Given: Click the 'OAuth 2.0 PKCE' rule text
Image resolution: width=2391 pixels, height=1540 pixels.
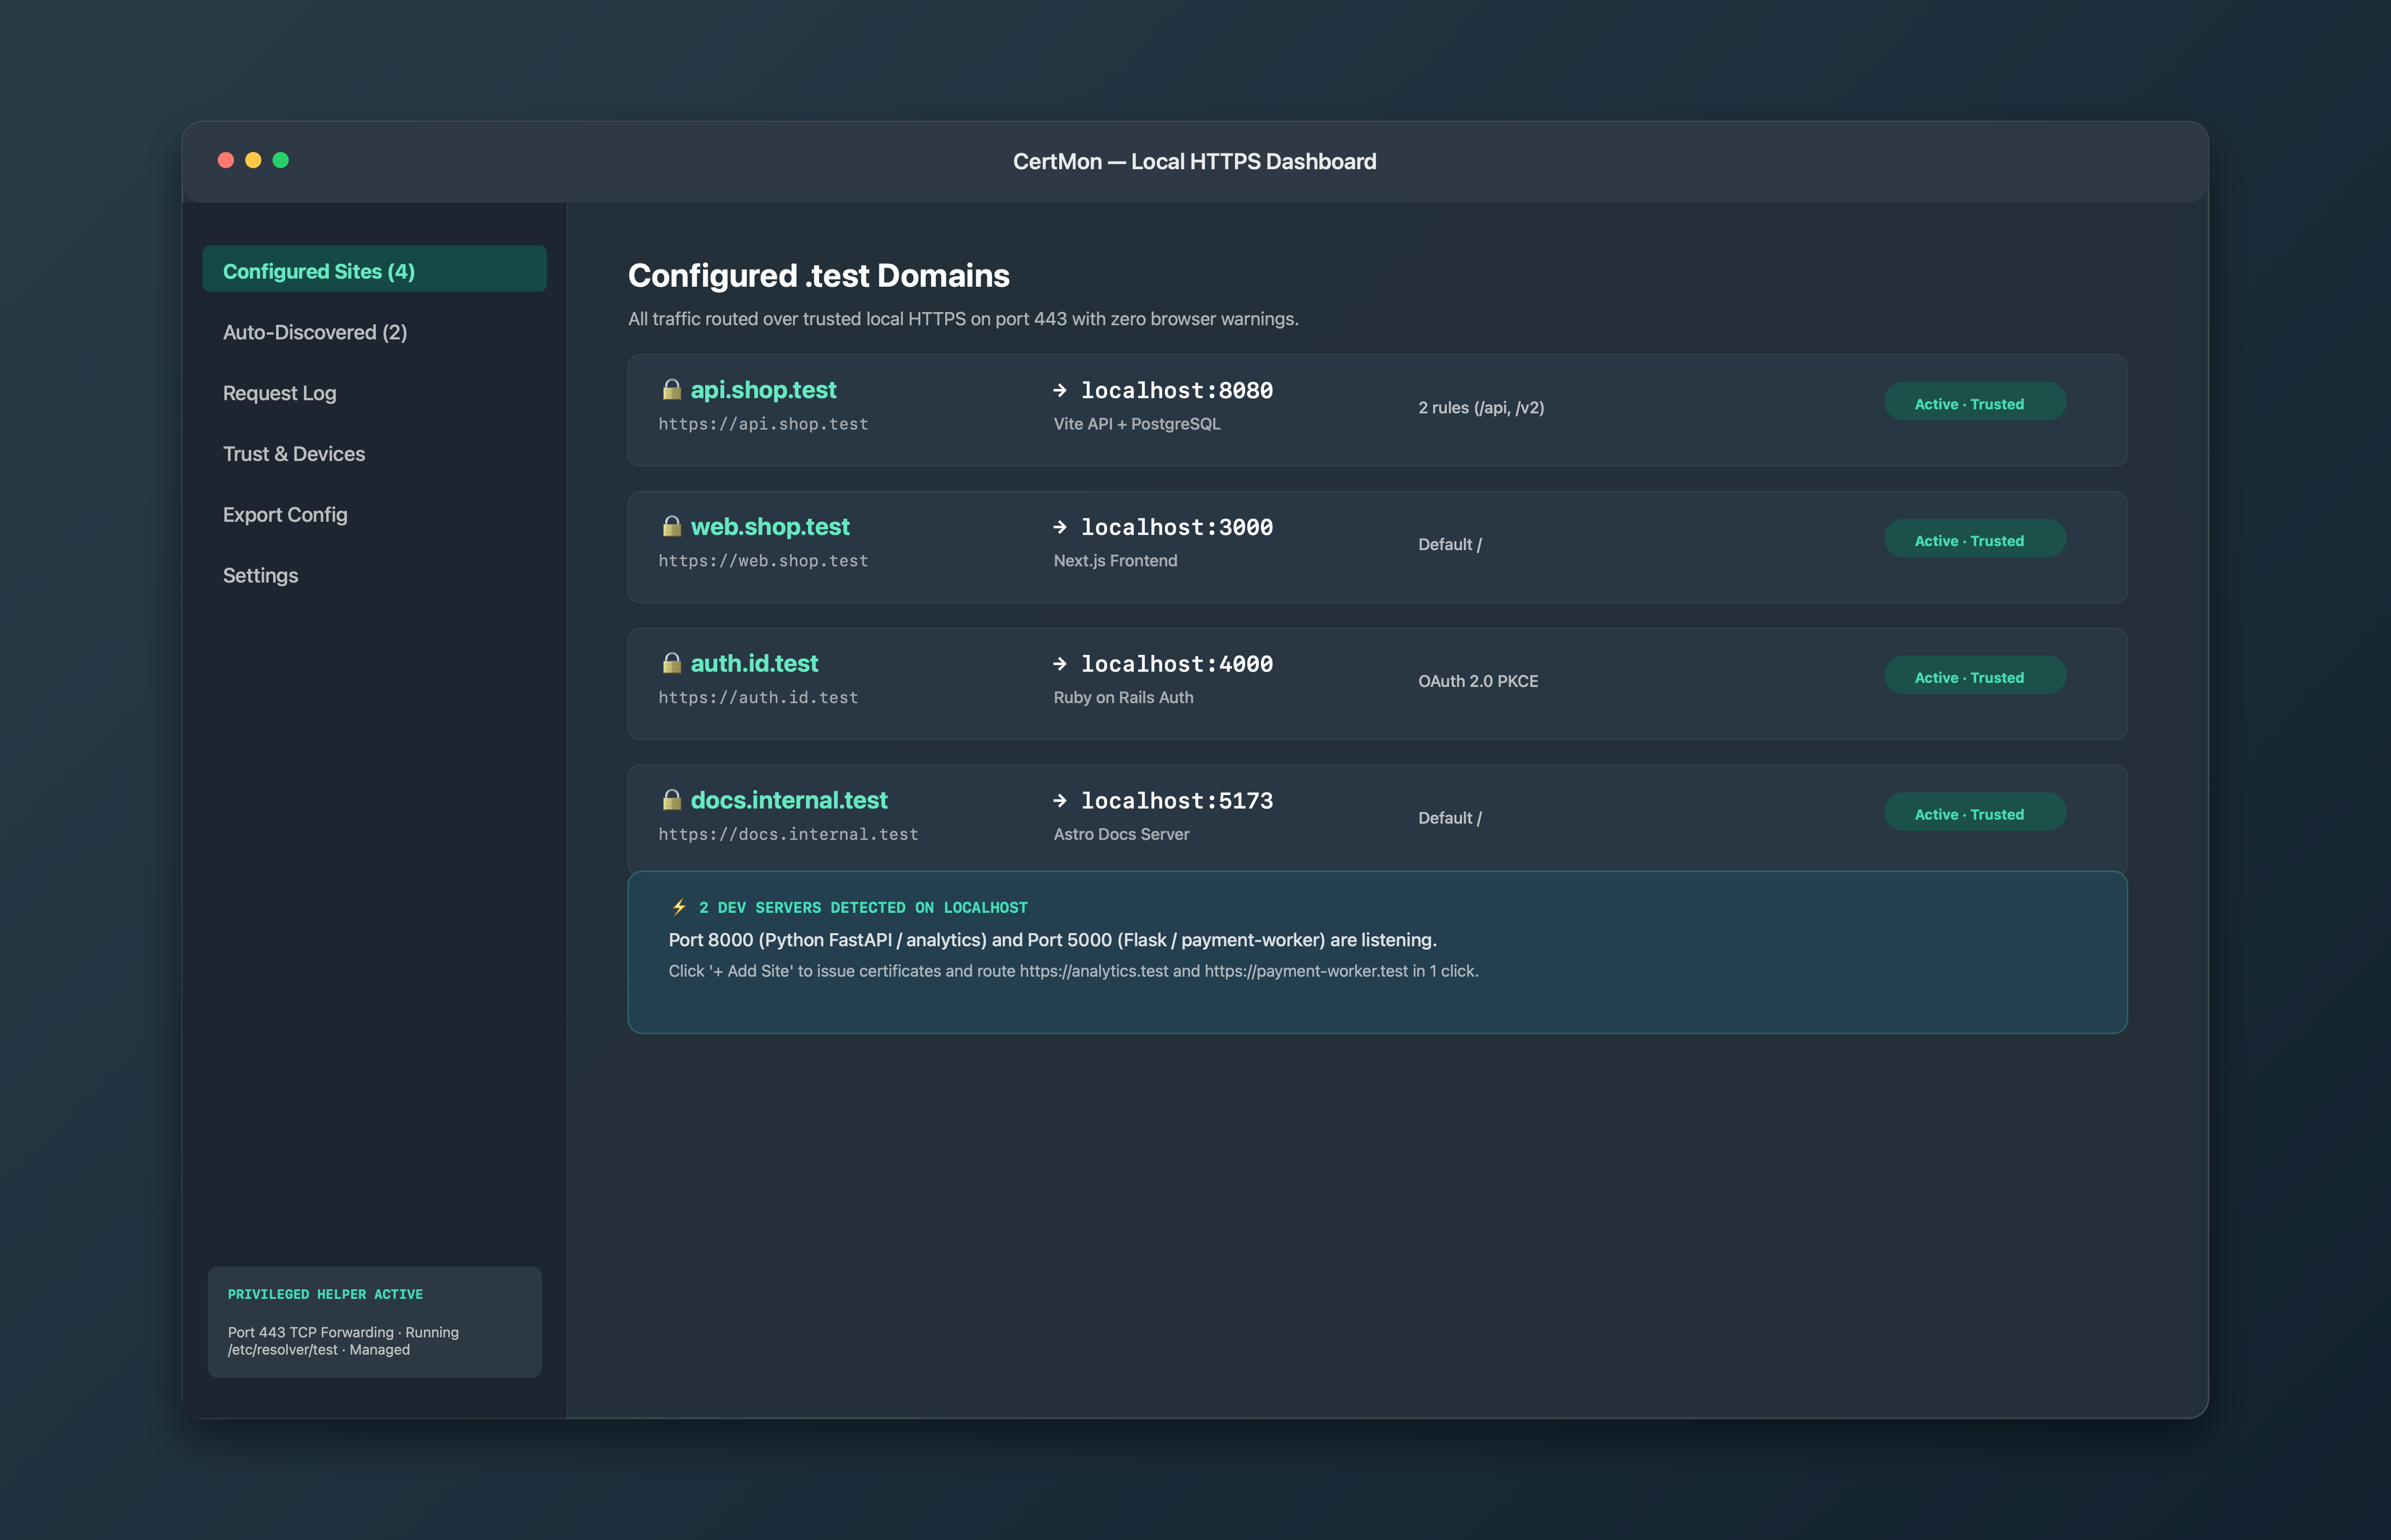Looking at the screenshot, I should click(x=1478, y=682).
